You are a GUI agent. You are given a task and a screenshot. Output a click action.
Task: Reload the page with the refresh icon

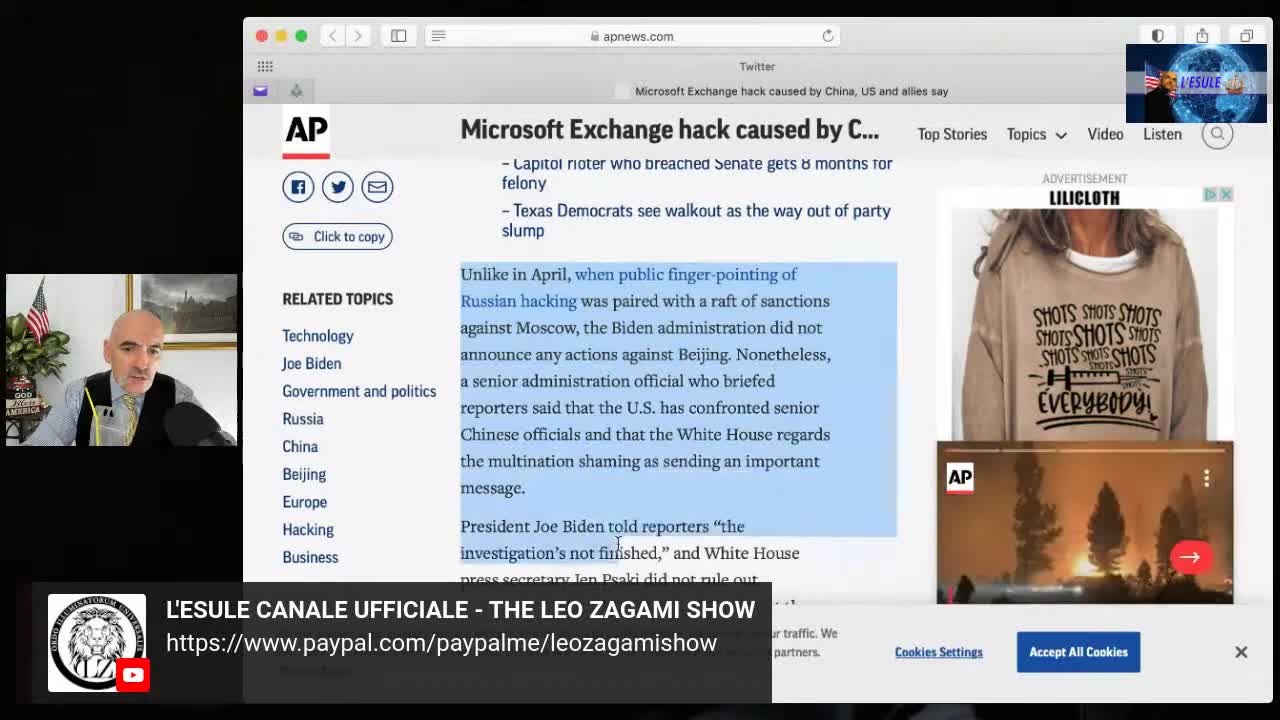point(828,36)
